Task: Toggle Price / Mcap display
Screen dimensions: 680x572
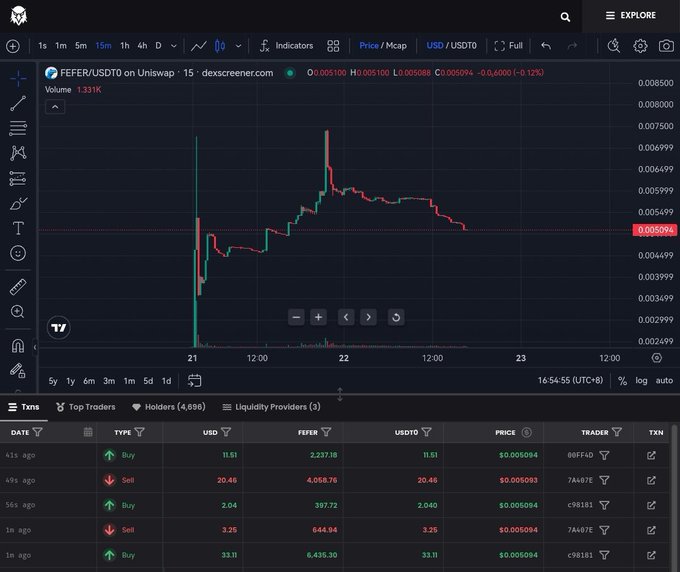Action: [x=383, y=46]
